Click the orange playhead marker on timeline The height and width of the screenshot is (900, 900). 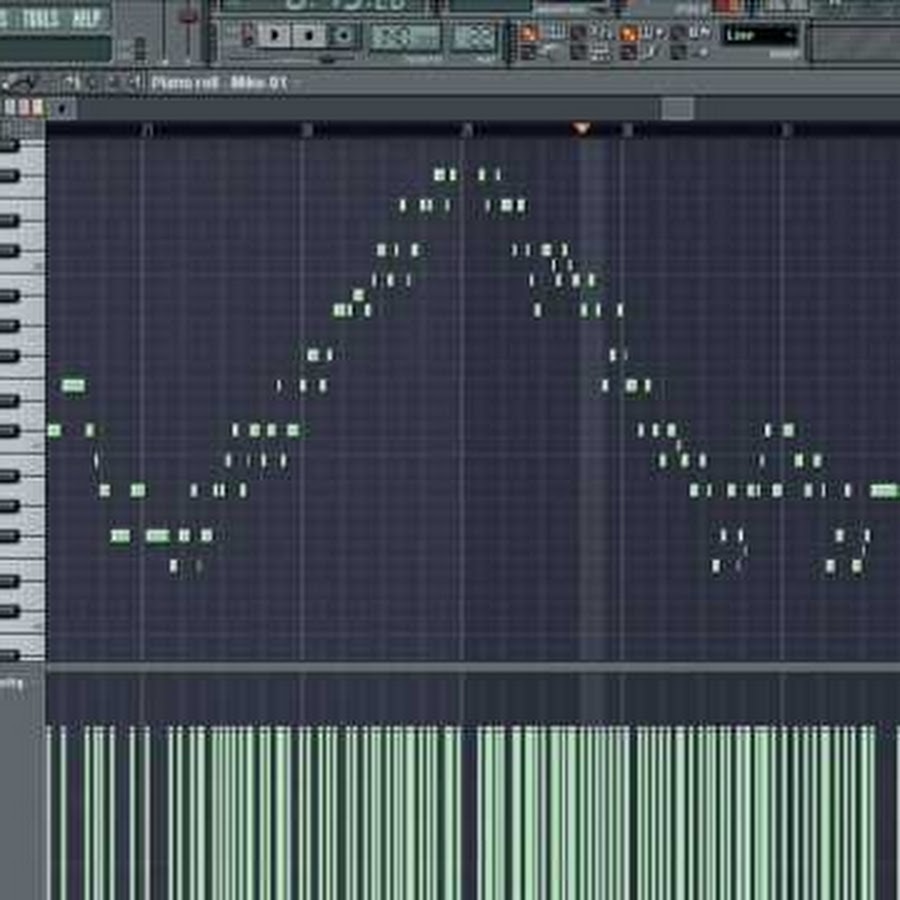point(582,128)
